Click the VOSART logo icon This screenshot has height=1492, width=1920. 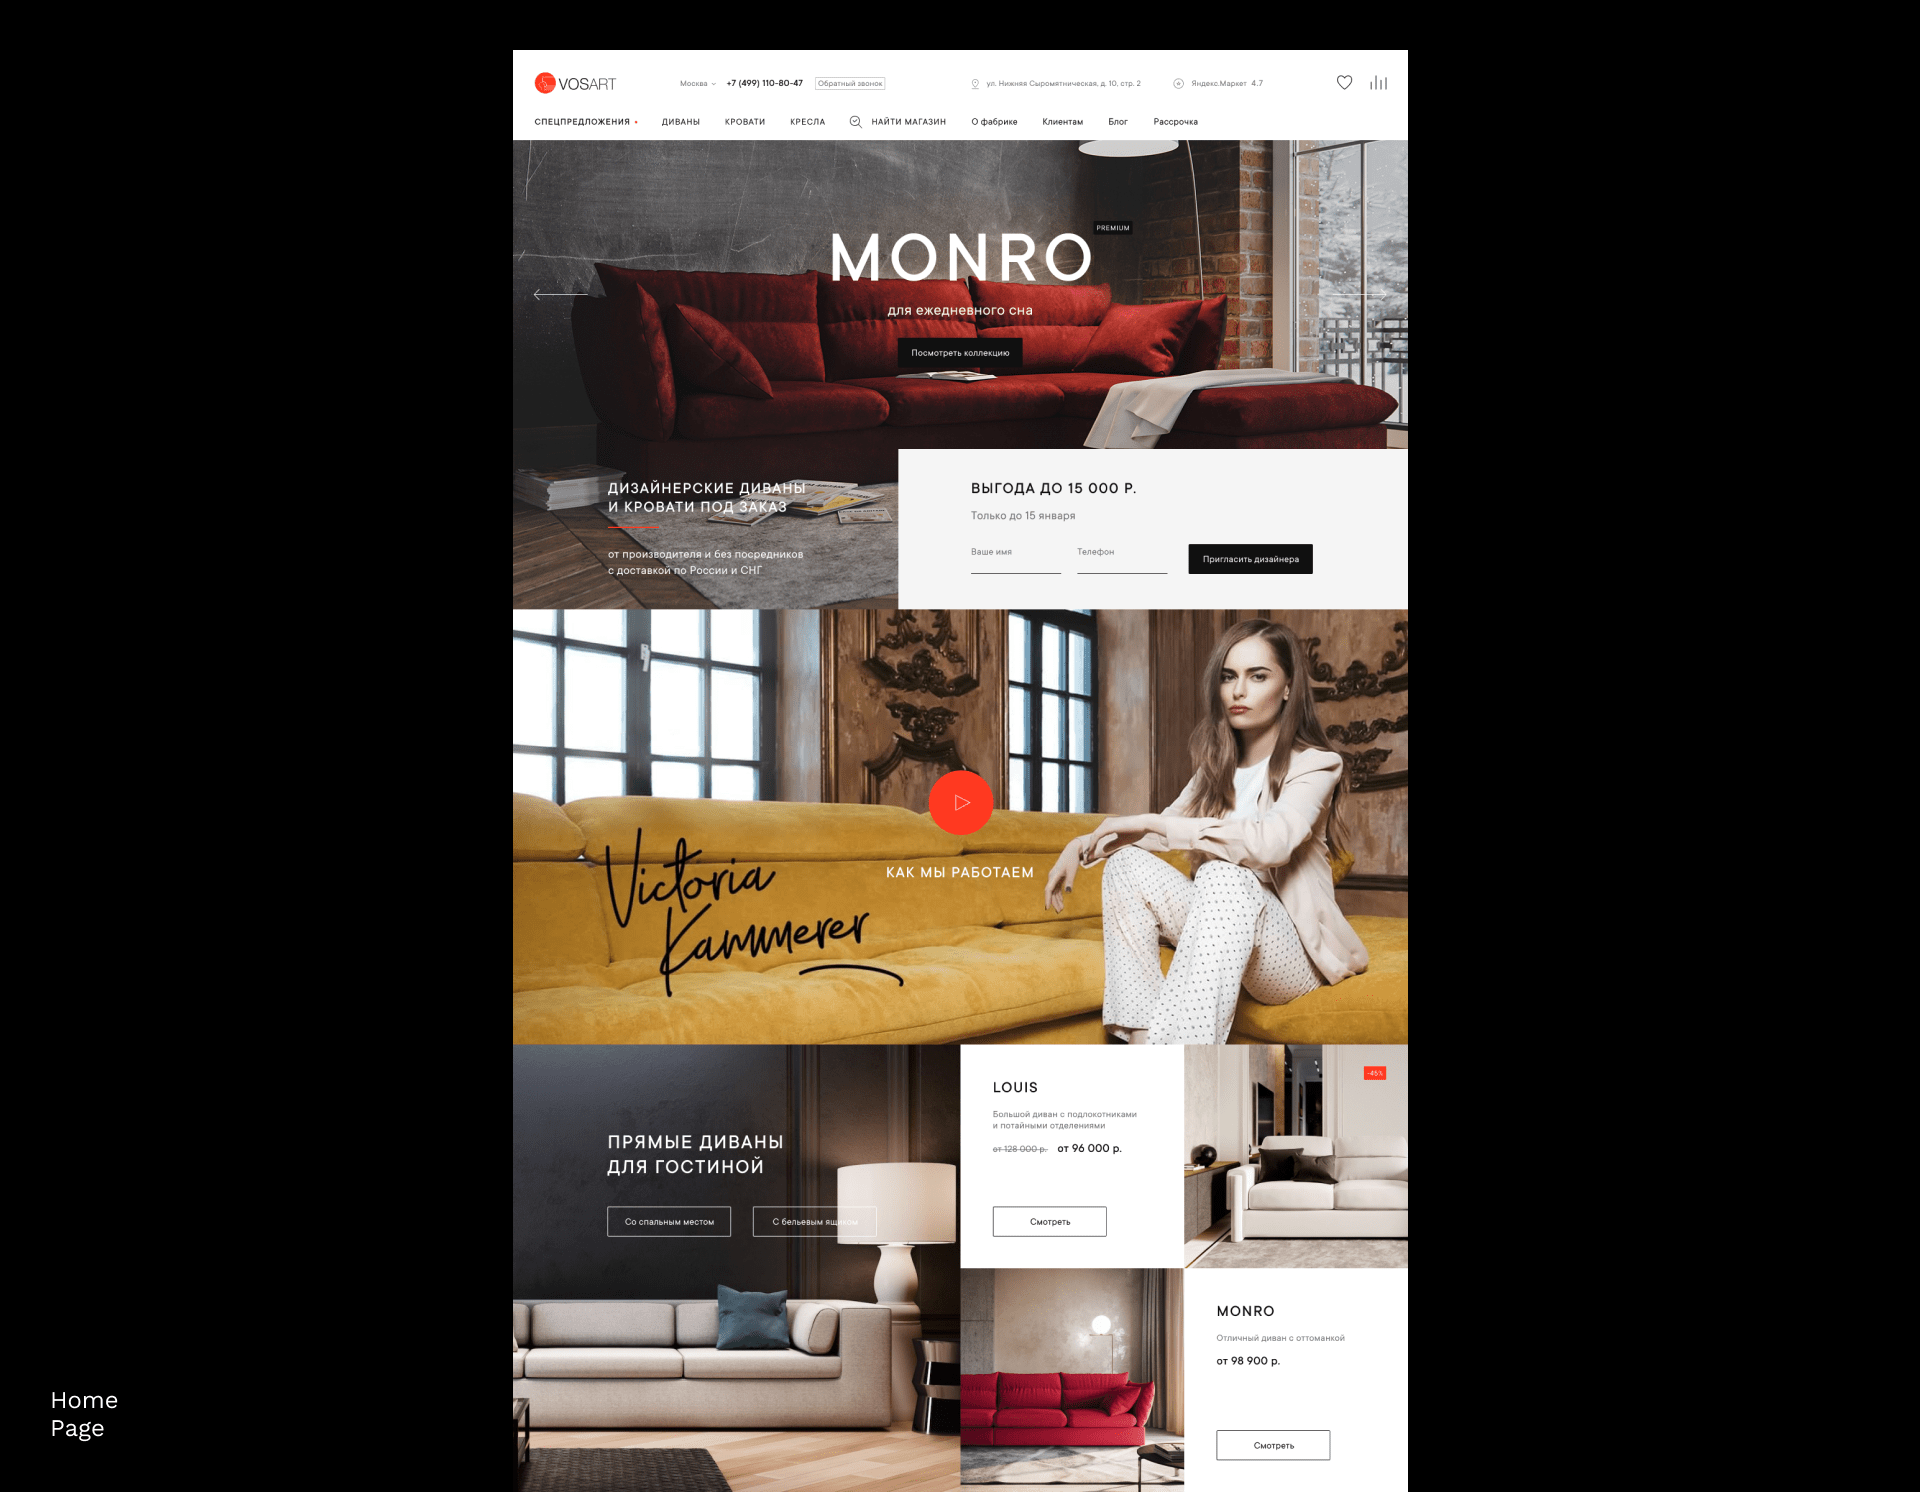click(x=549, y=83)
